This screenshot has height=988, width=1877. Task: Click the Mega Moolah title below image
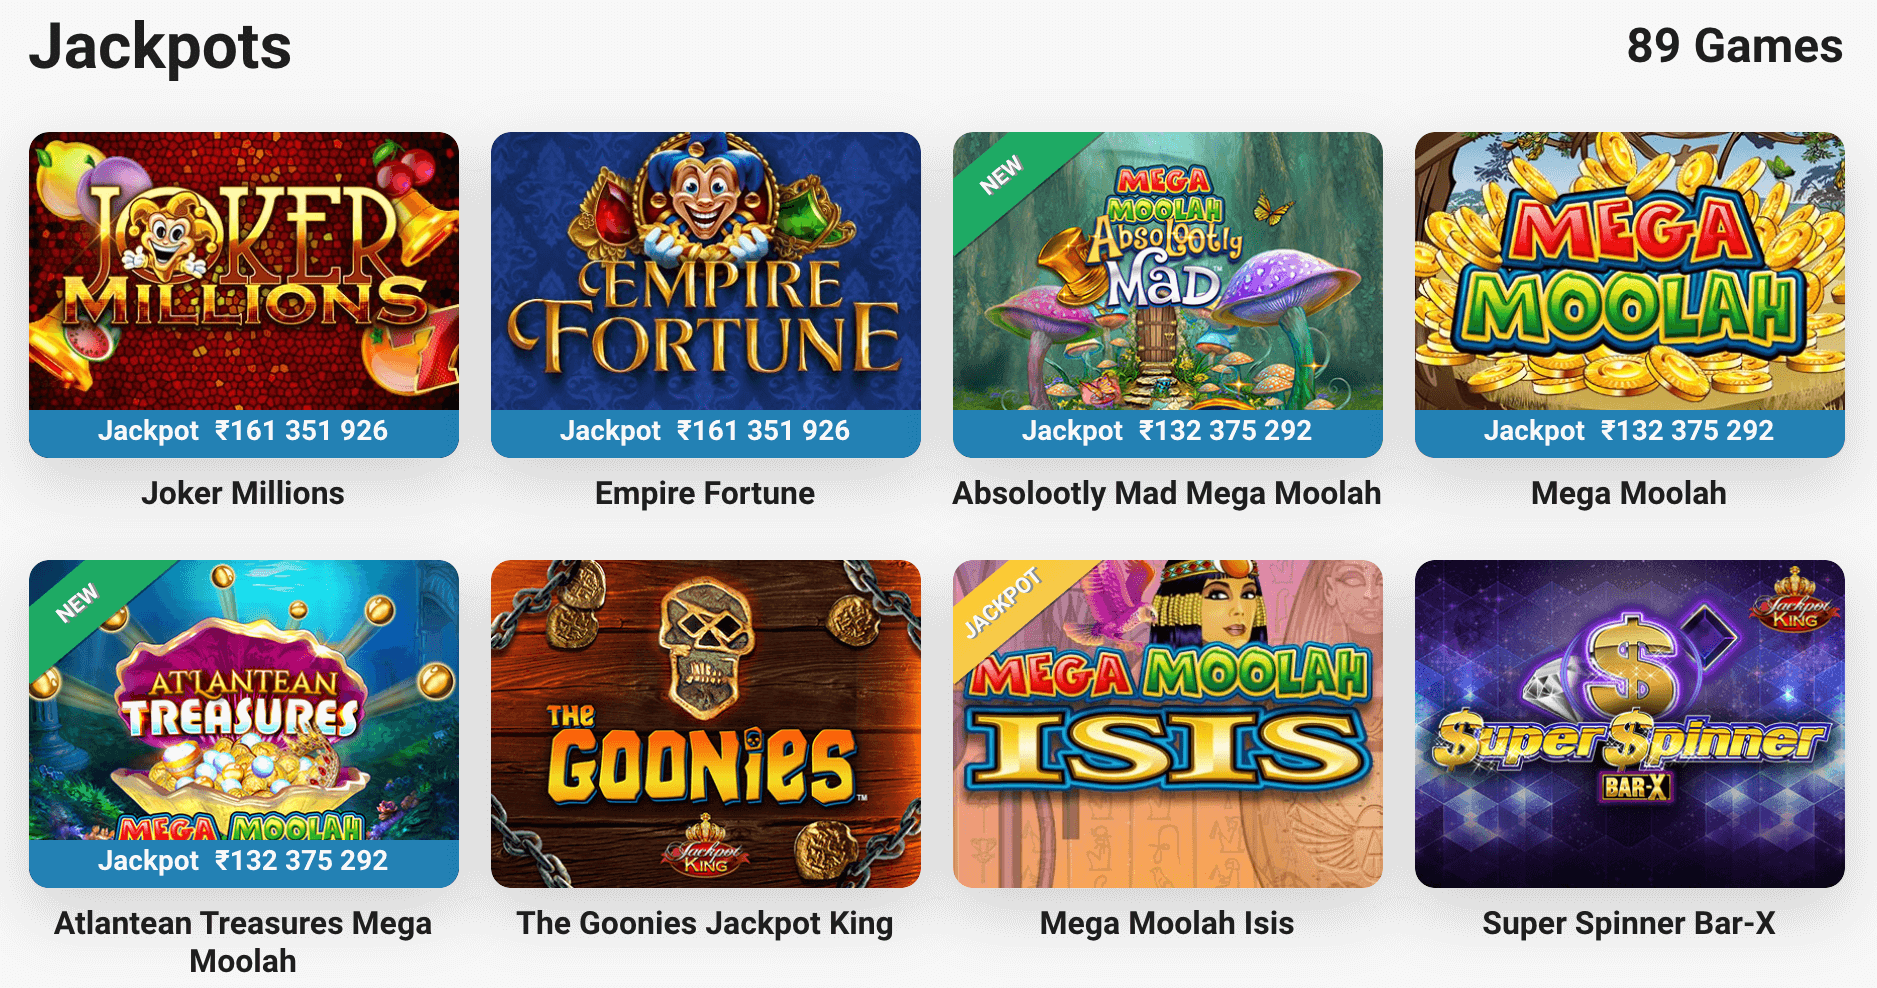(x=1629, y=493)
